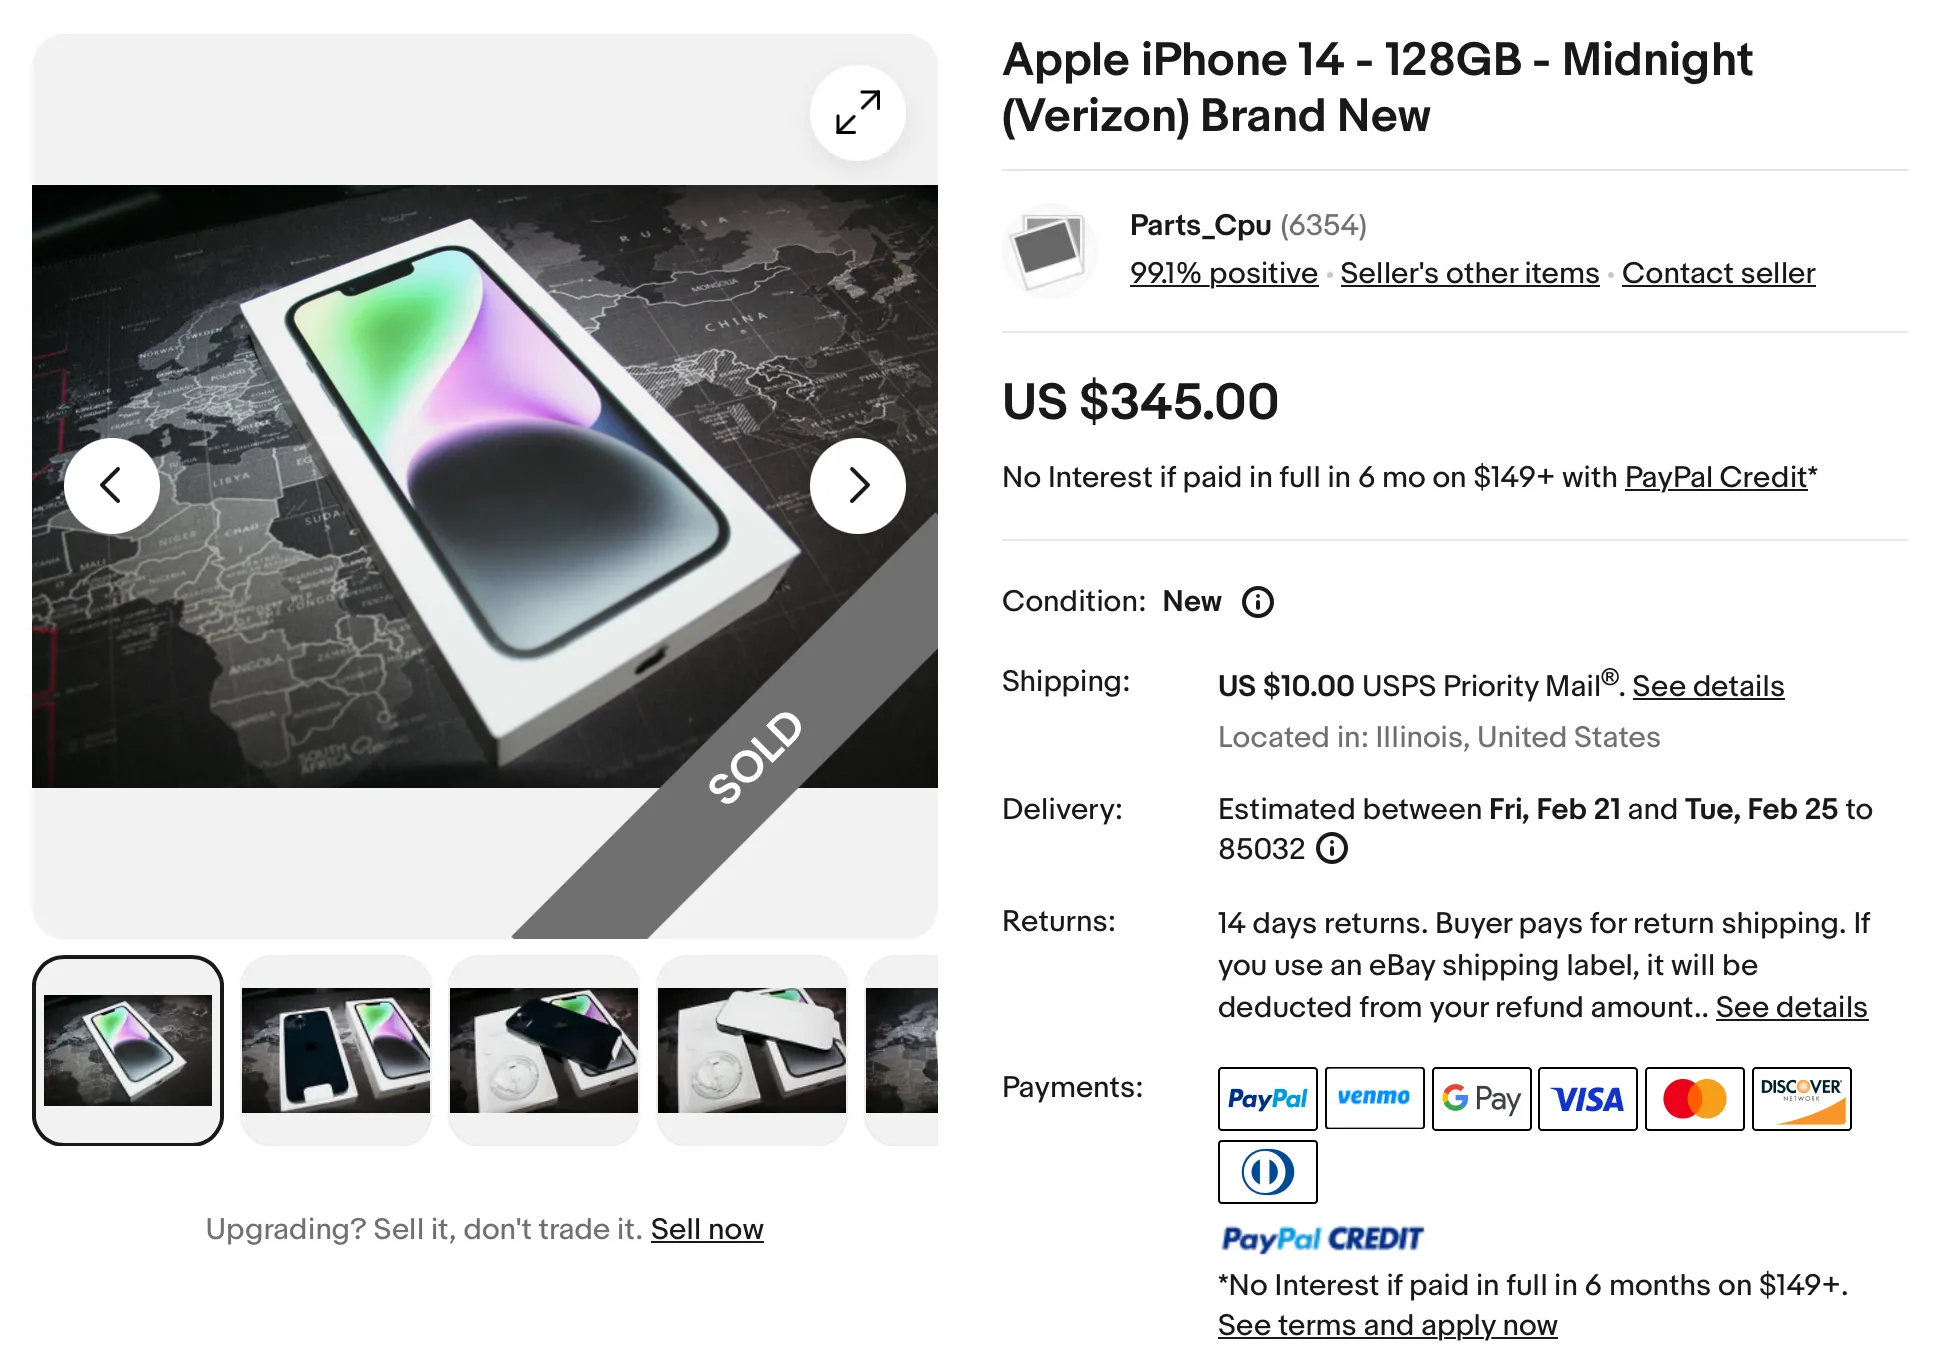
Task: Click the Parts_Cpu seller avatar
Action: click(1048, 250)
